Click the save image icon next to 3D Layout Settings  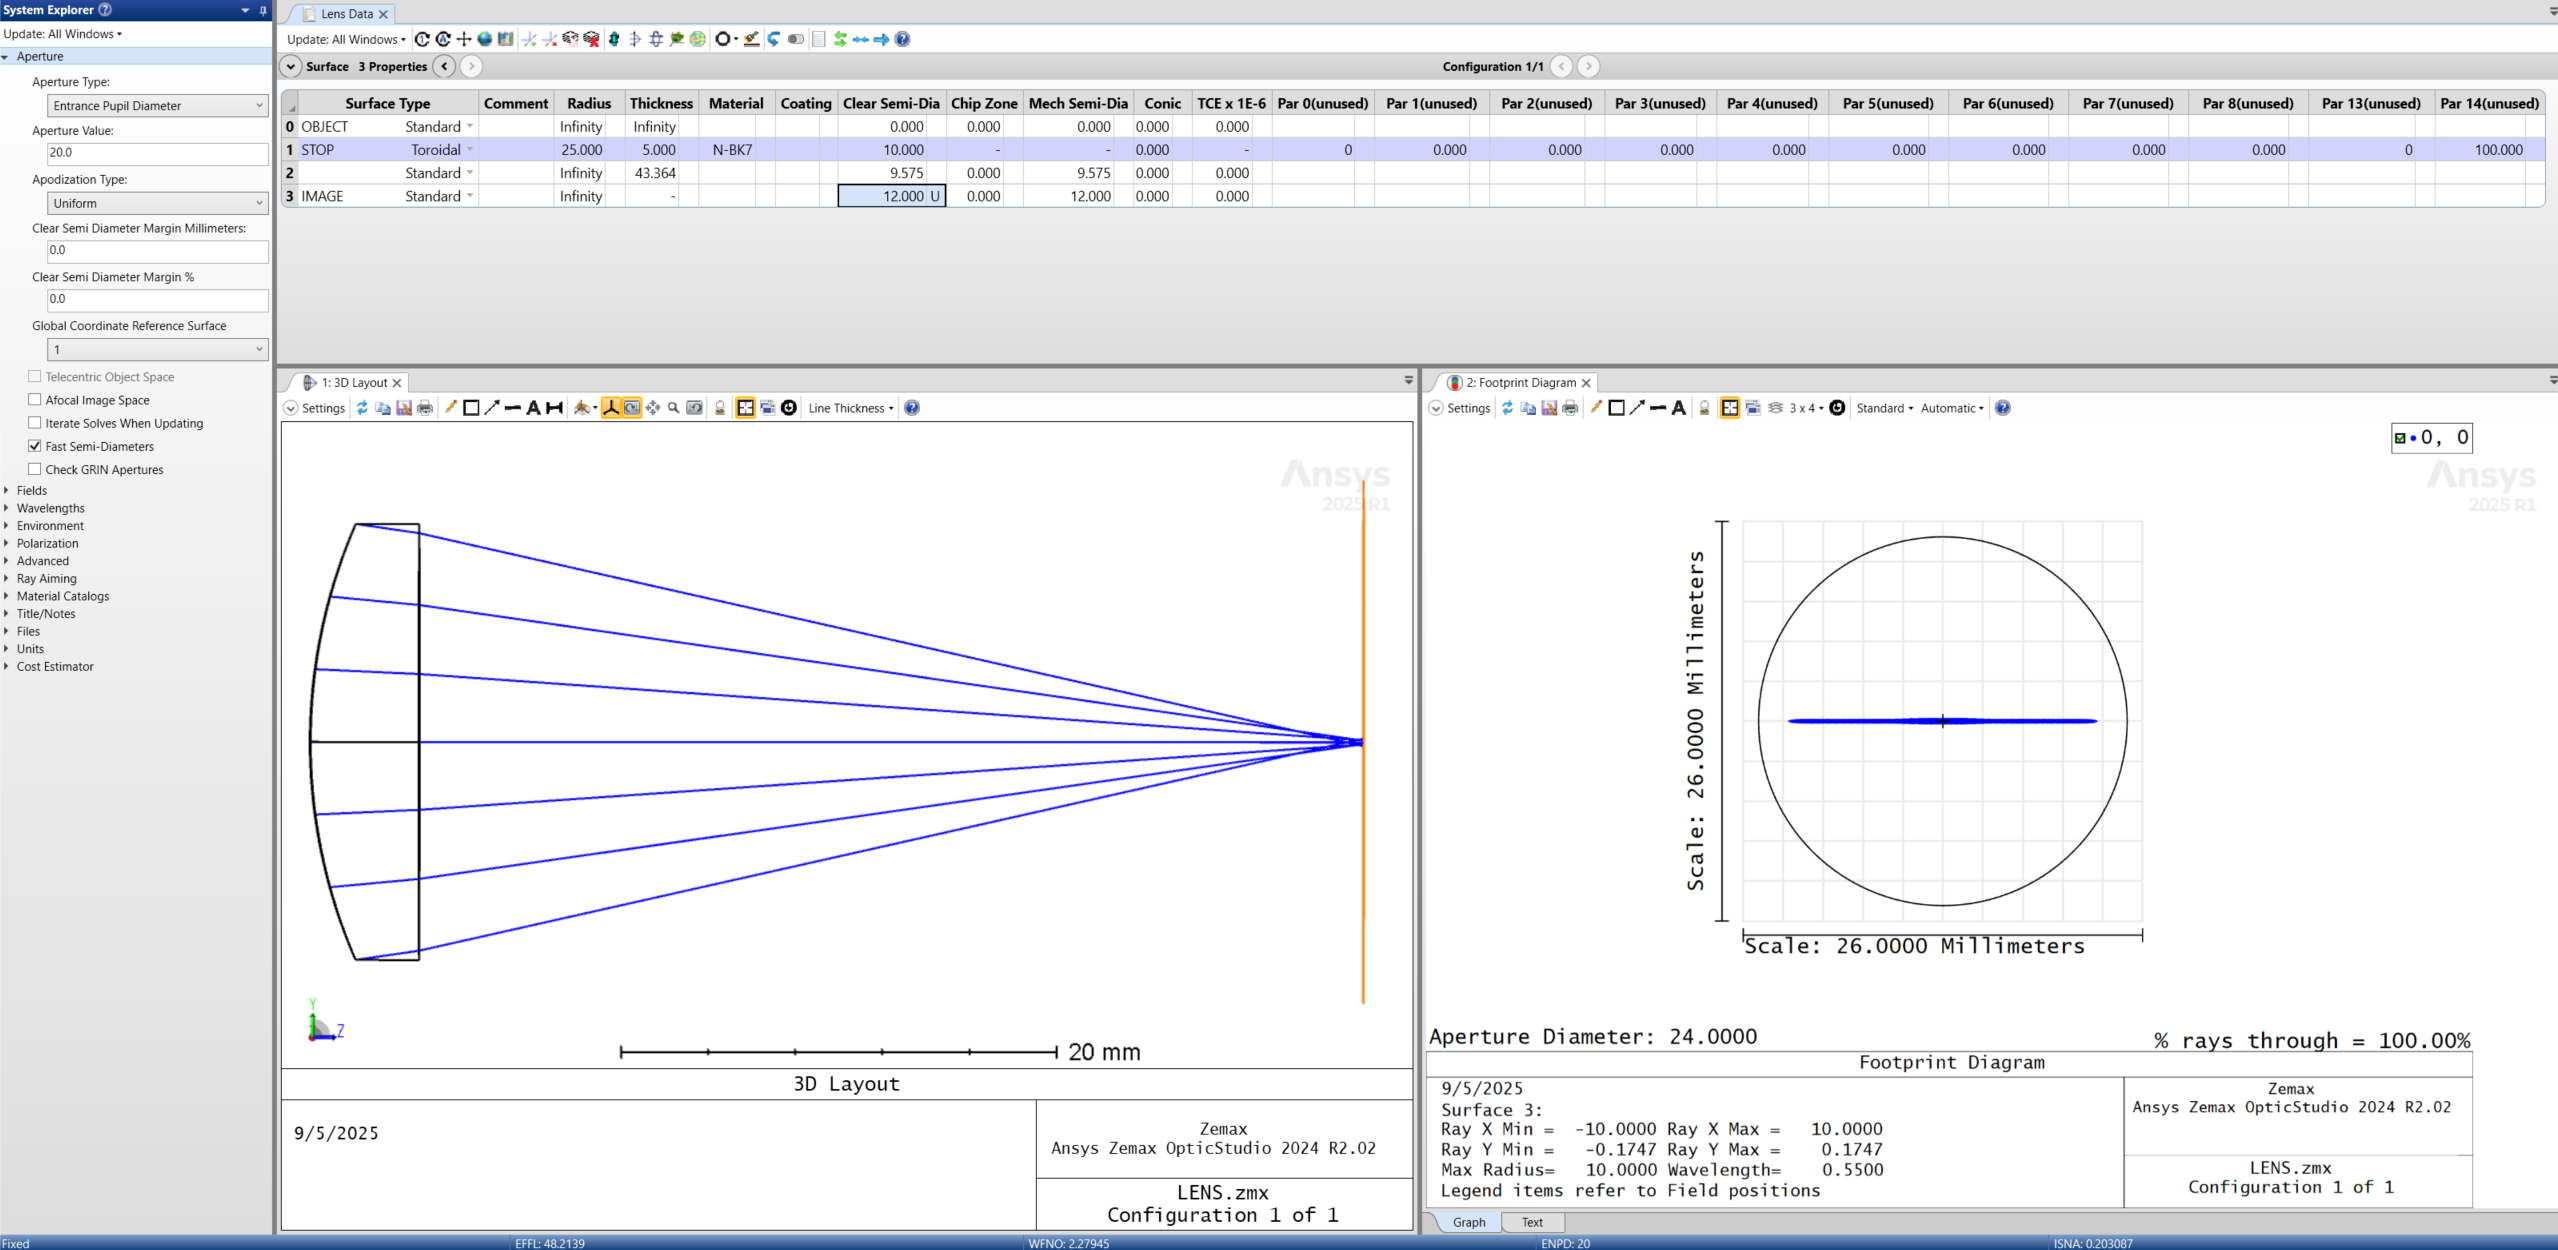(x=404, y=408)
